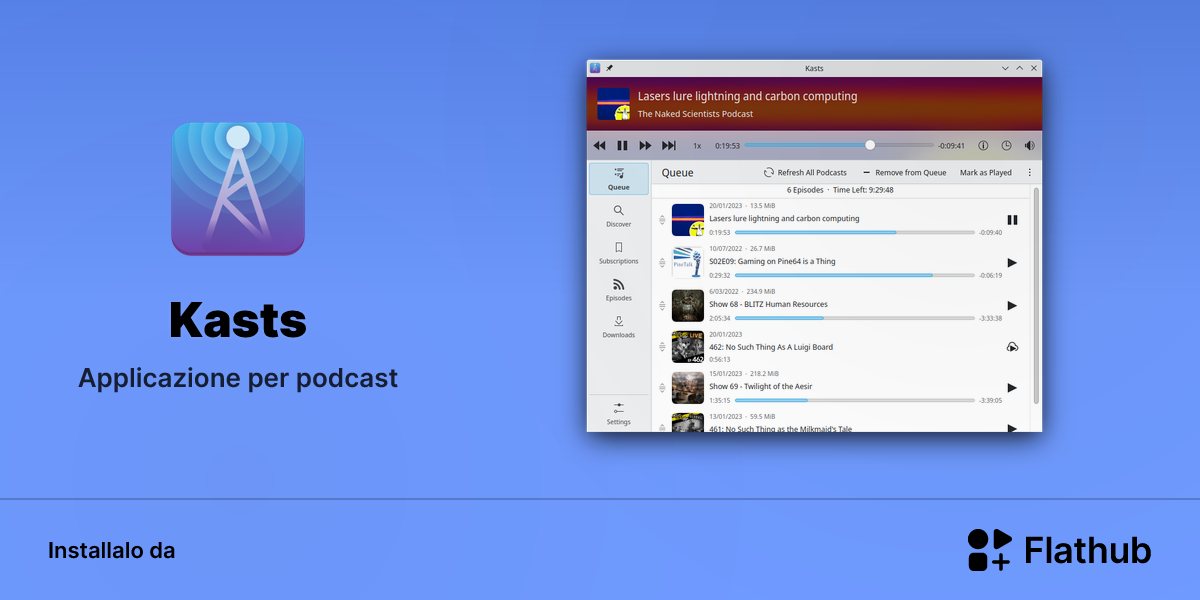1200x600 pixels.
Task: Click title S02E09: Gaming on Pine64 is a Thing
Action: tap(772, 261)
